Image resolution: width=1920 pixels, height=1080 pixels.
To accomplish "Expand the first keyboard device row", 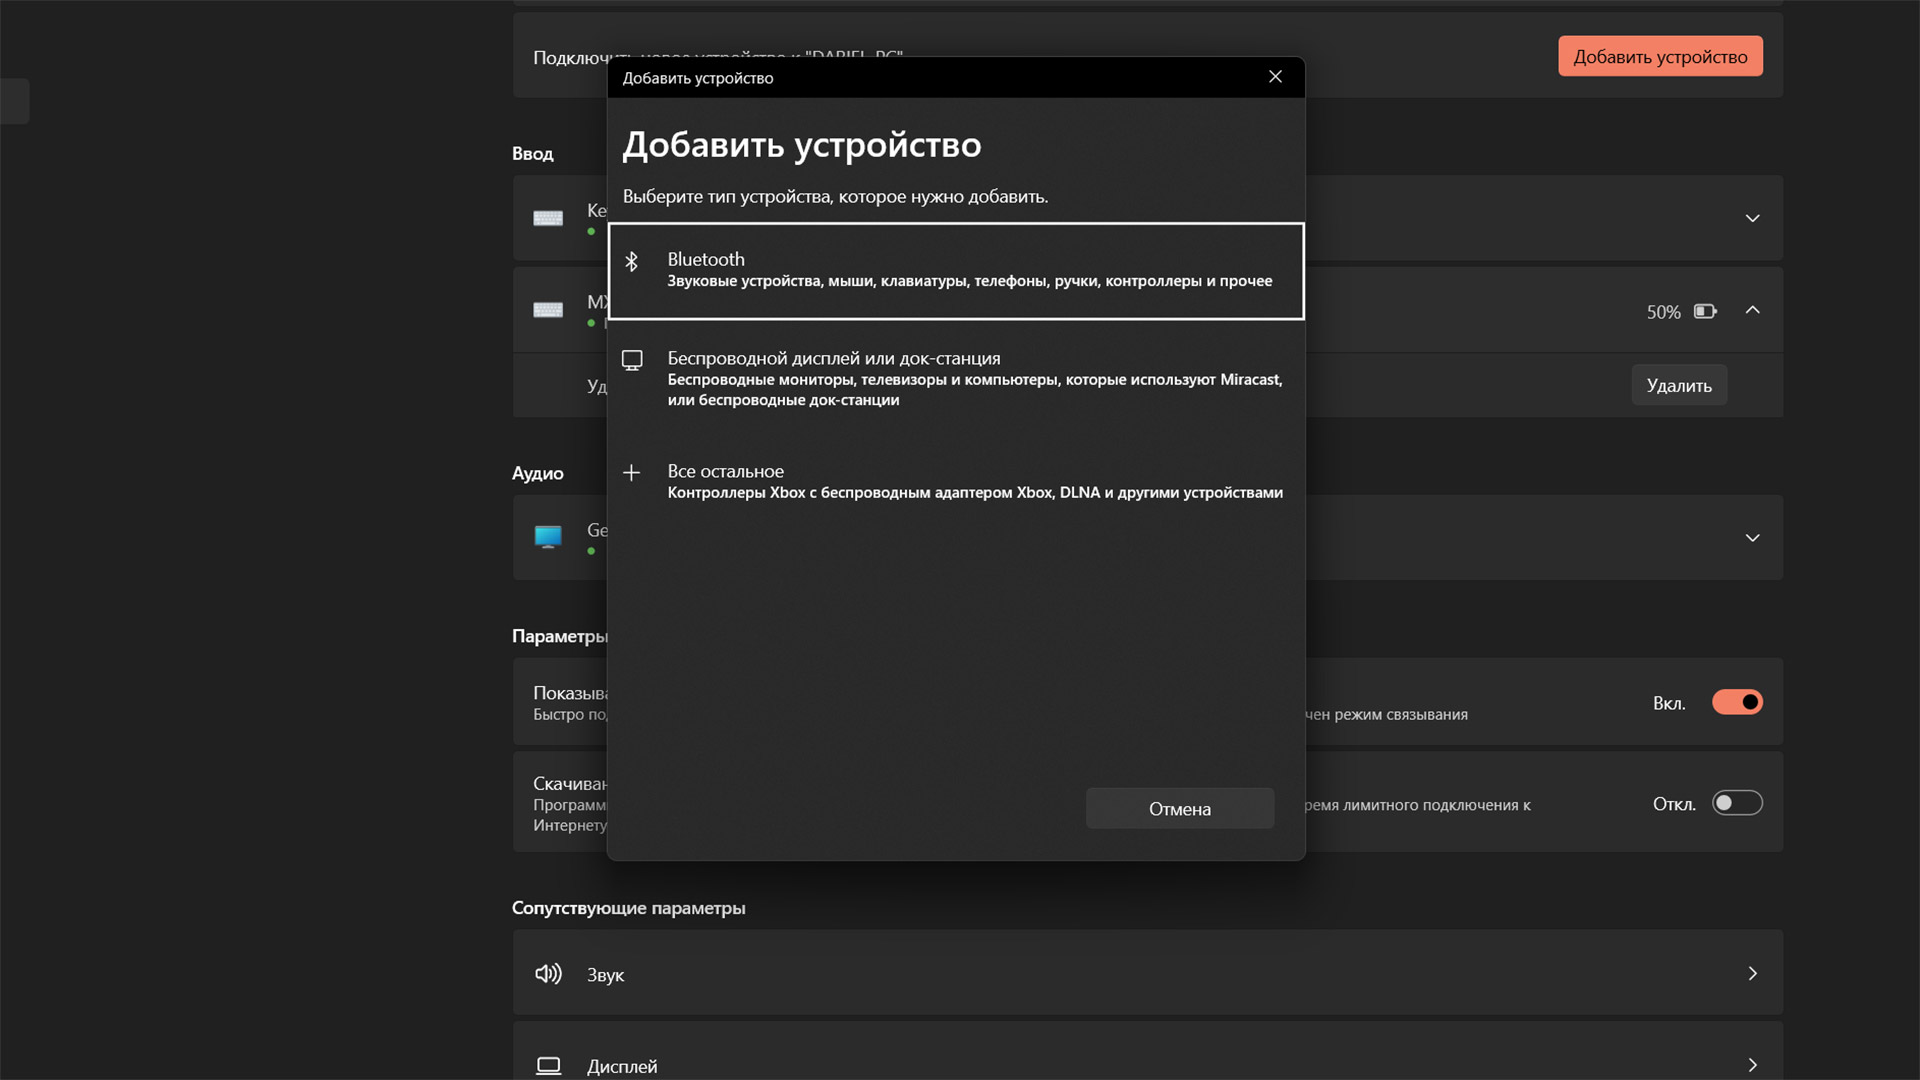I will (x=1752, y=218).
